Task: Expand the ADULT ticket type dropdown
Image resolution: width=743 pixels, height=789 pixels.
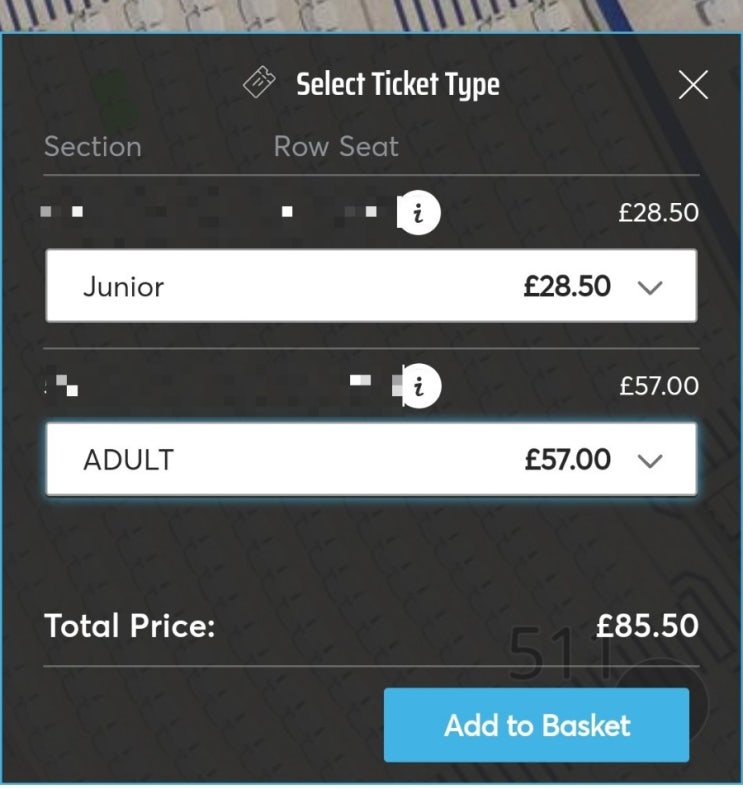Action: (x=371, y=460)
